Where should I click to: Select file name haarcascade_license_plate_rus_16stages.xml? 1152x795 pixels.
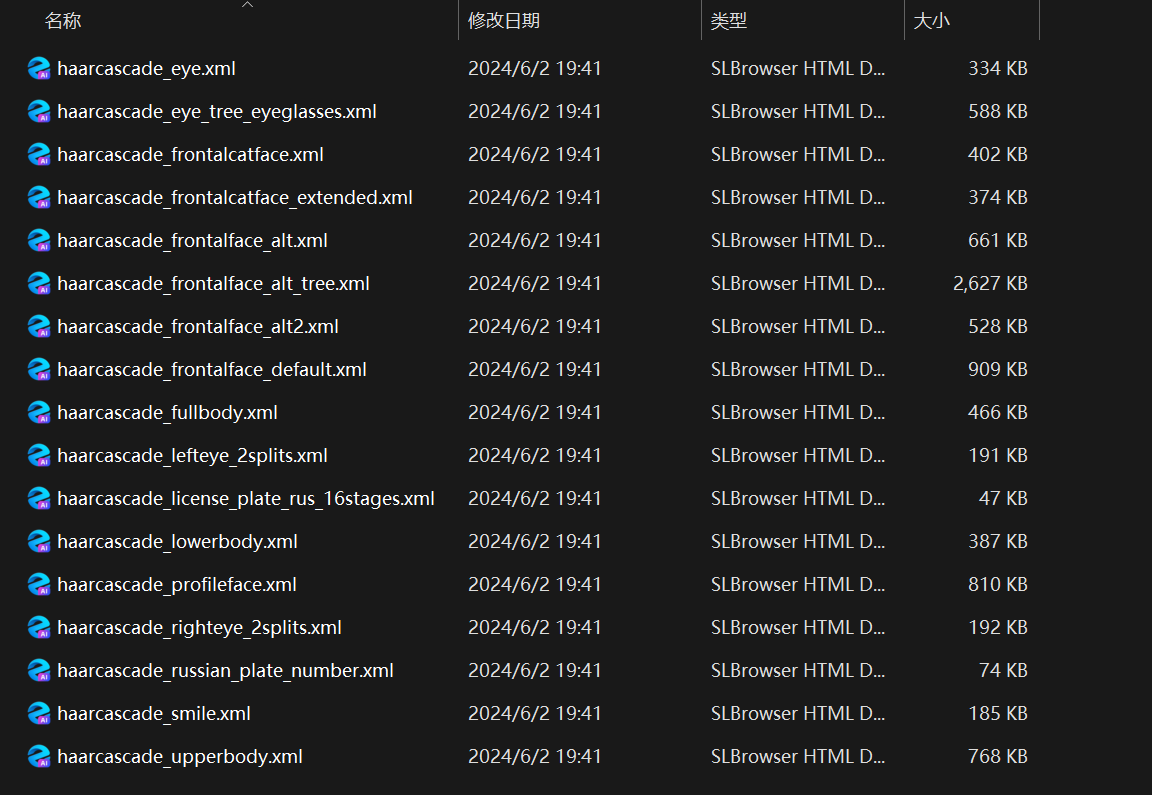[246, 499]
